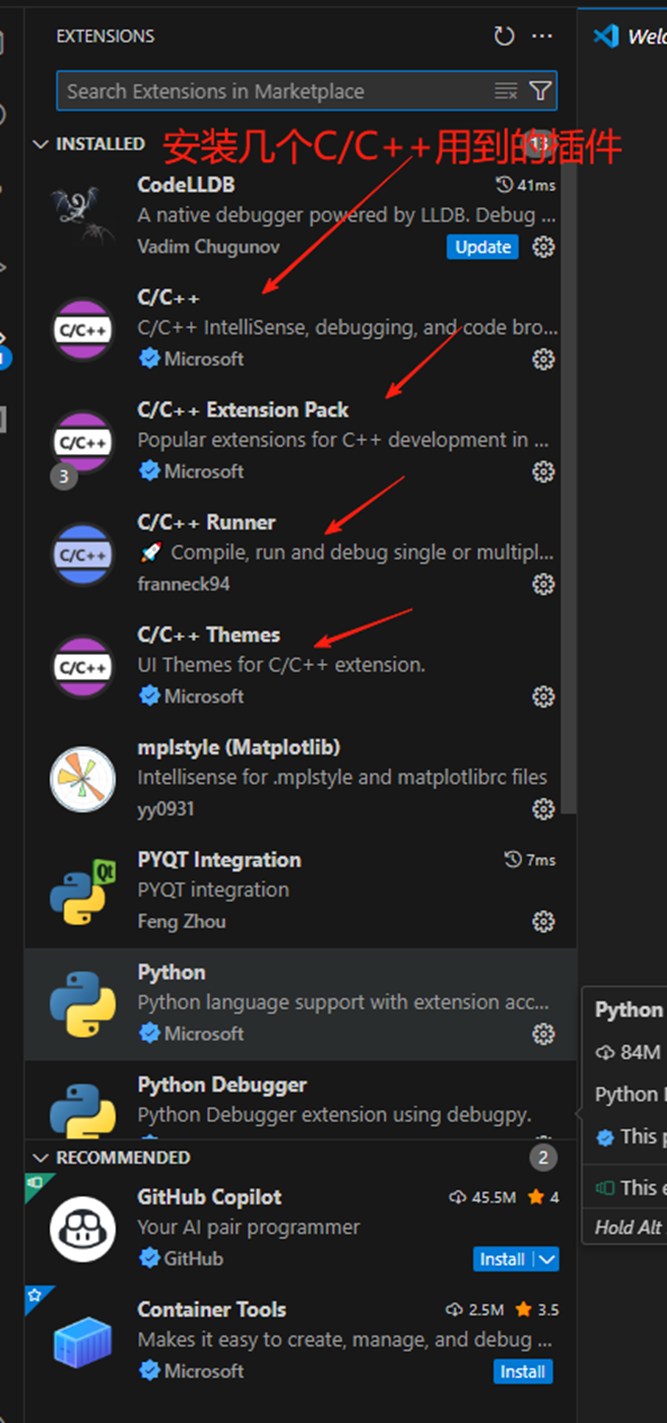Select C/C++ Themes title
Image resolution: width=667 pixels, height=1423 pixels.
click(209, 635)
